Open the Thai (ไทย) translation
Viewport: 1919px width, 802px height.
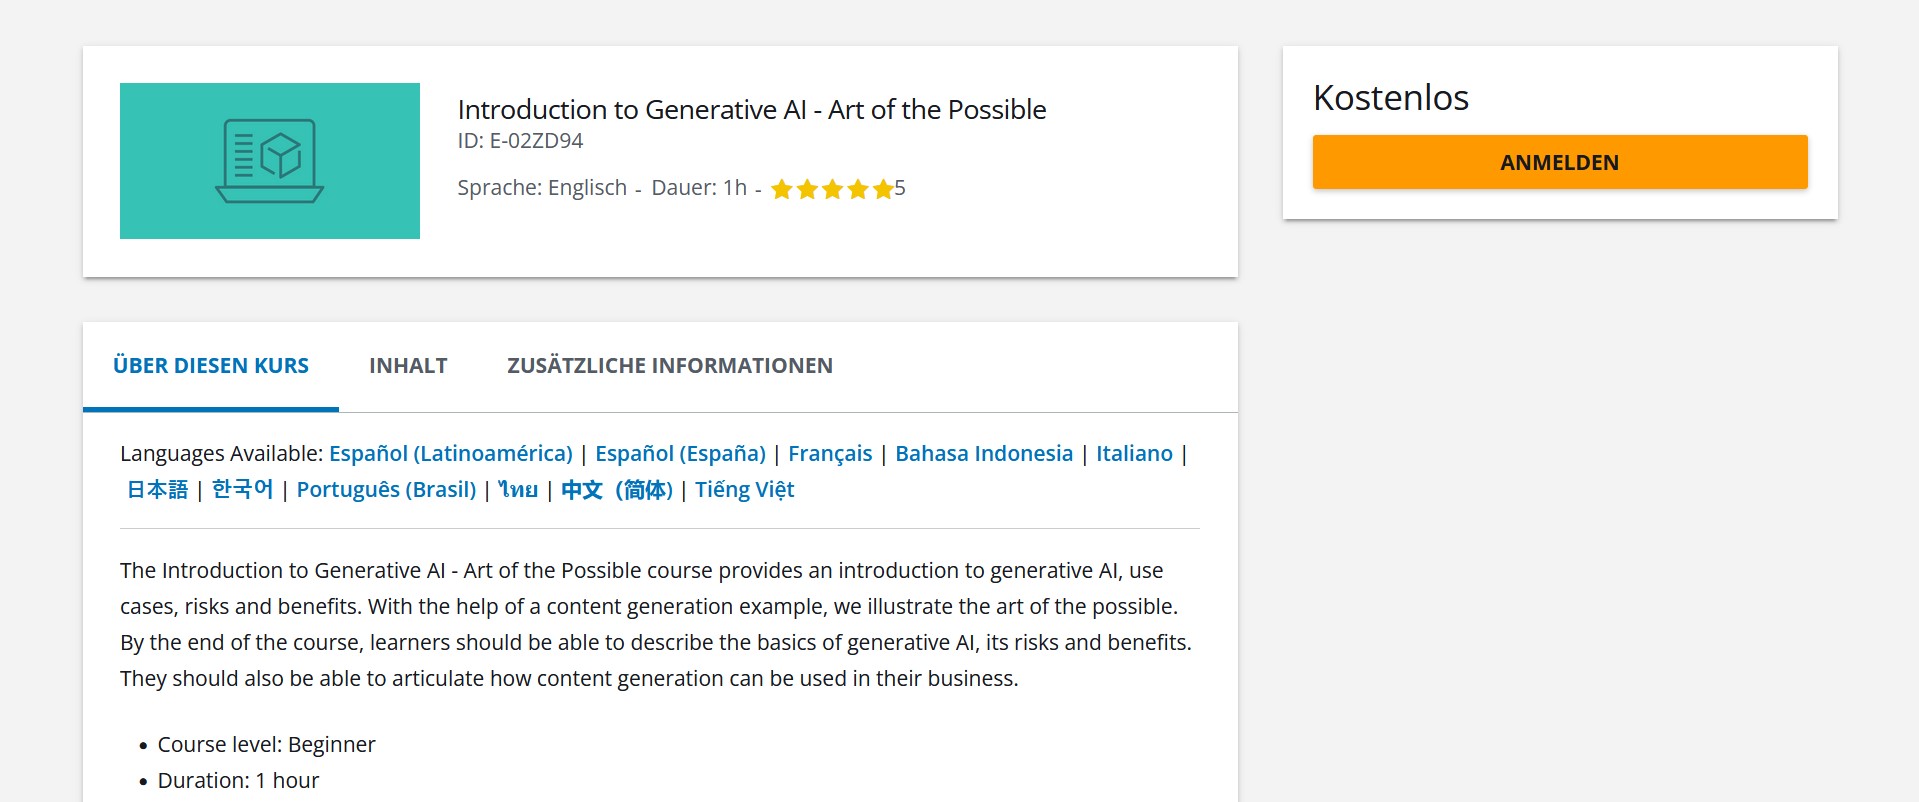click(x=517, y=489)
